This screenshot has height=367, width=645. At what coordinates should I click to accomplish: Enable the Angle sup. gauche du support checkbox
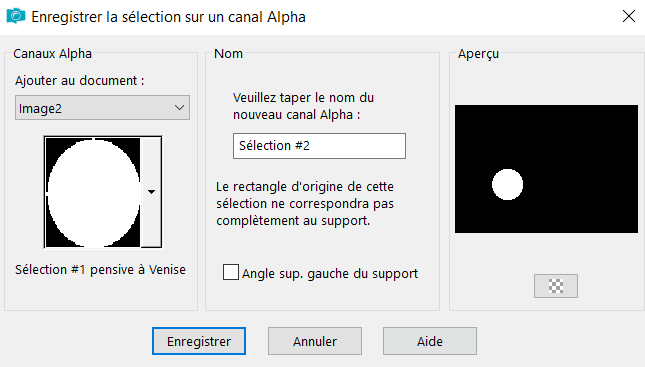coord(230,272)
